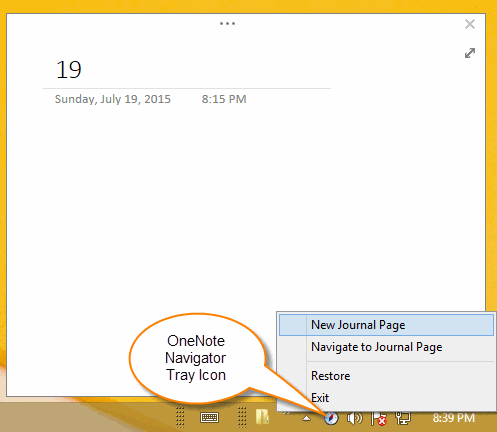This screenshot has width=497, height=432.
Task: Close the OneNote quick note window
Action: click(x=470, y=24)
